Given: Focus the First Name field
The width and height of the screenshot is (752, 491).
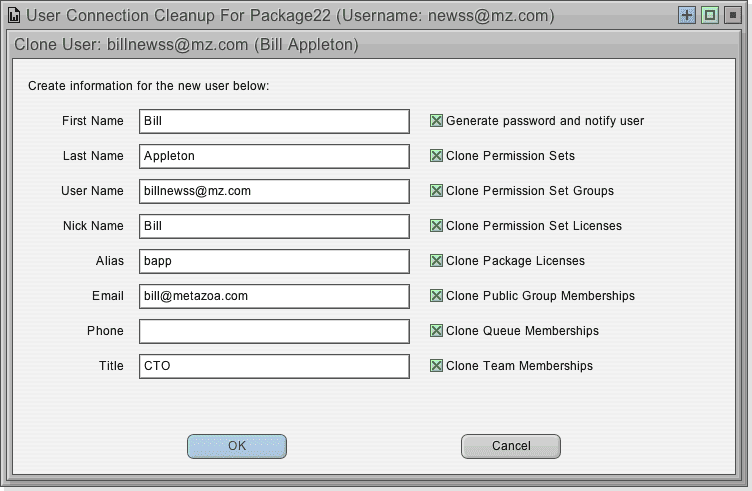Looking at the screenshot, I should (x=274, y=121).
